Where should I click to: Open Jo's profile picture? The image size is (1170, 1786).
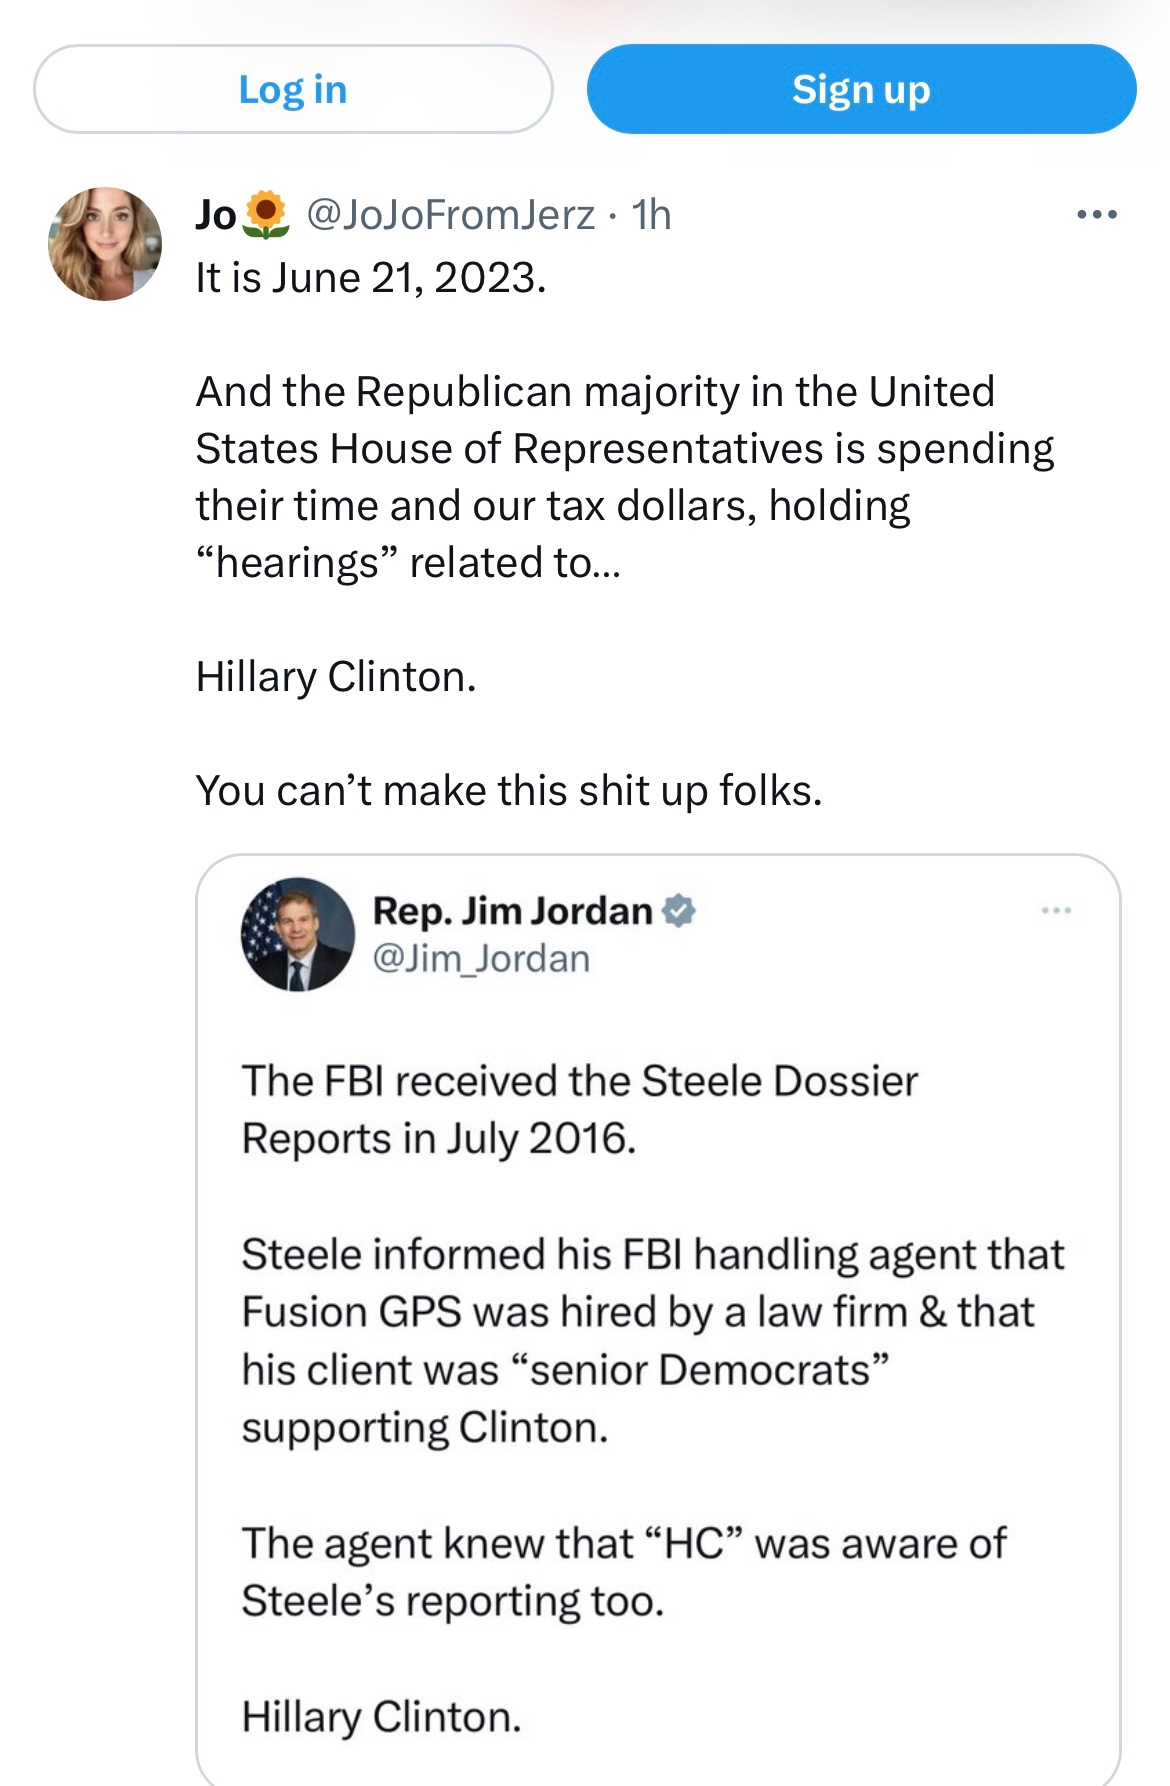click(x=105, y=244)
